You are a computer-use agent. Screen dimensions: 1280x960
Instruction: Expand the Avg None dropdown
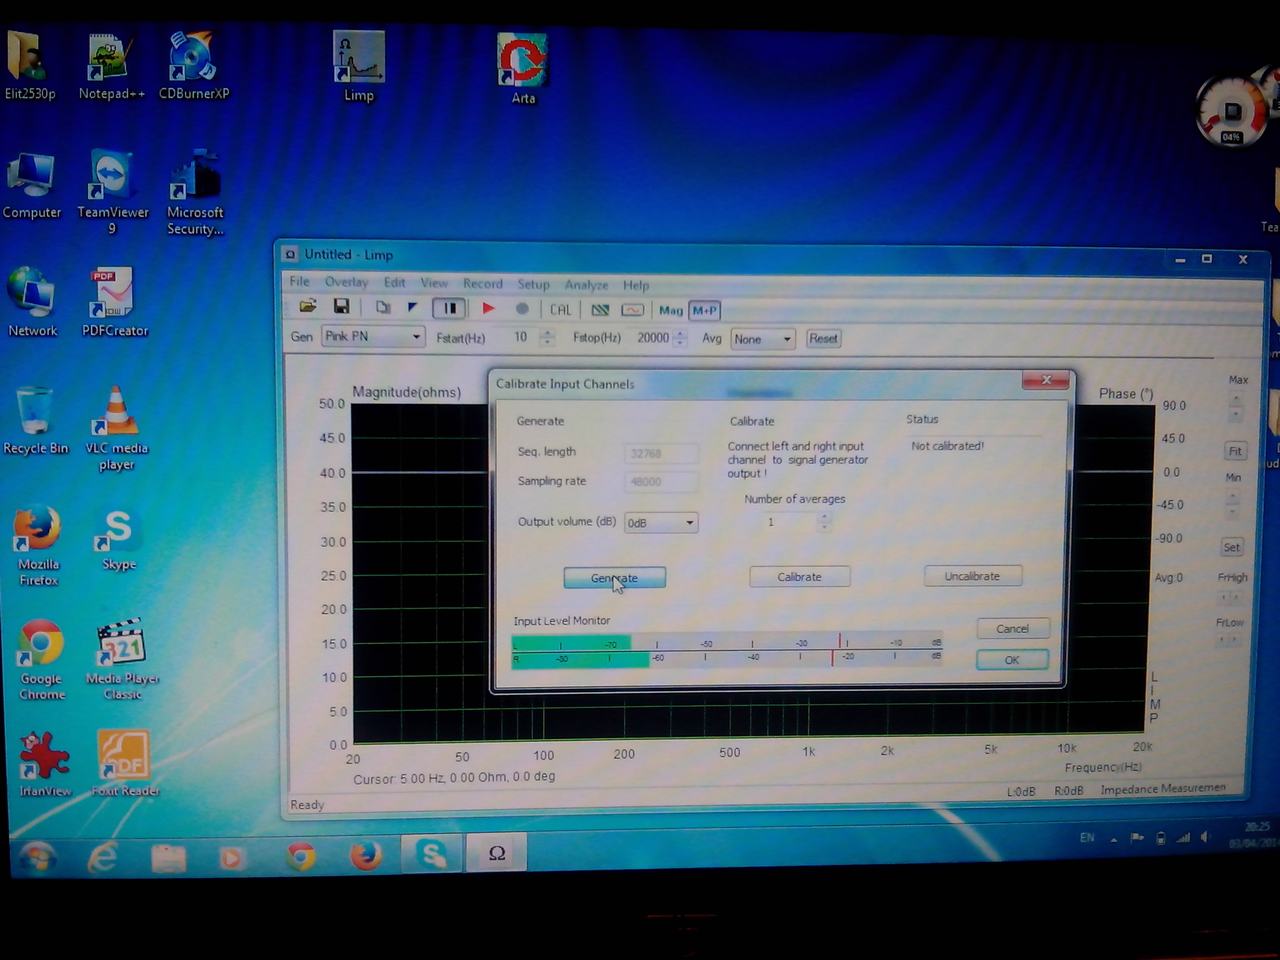[787, 340]
